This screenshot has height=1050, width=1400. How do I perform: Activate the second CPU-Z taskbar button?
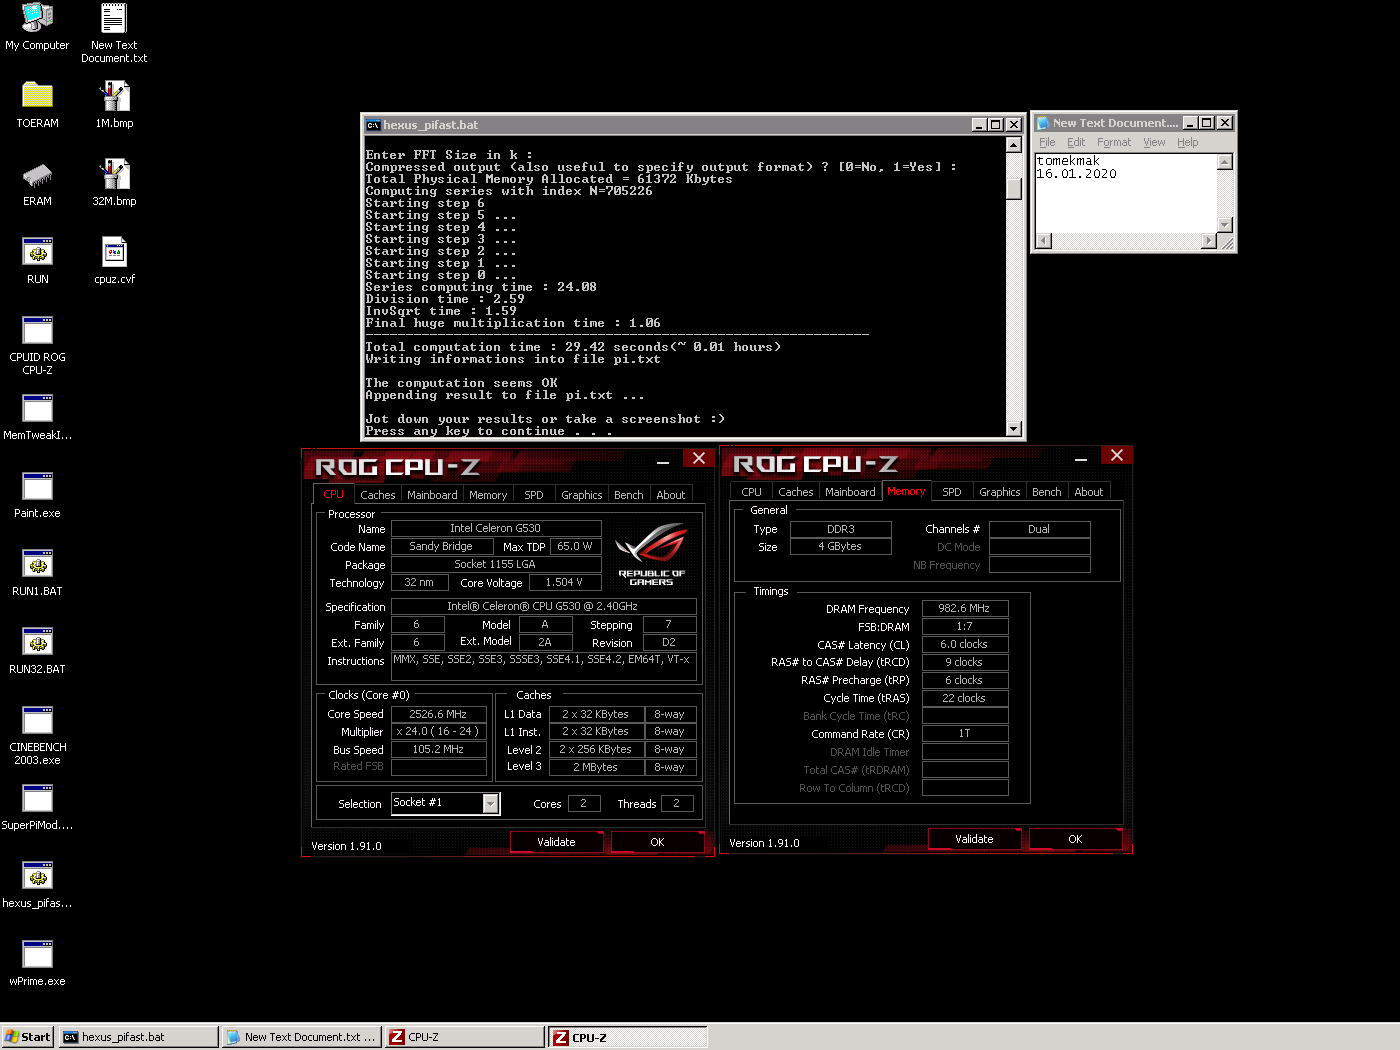coord(628,1037)
